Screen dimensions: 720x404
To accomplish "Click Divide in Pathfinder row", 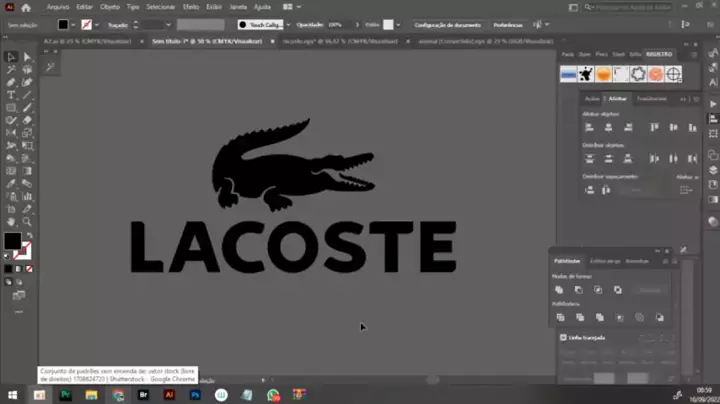I will [560, 317].
